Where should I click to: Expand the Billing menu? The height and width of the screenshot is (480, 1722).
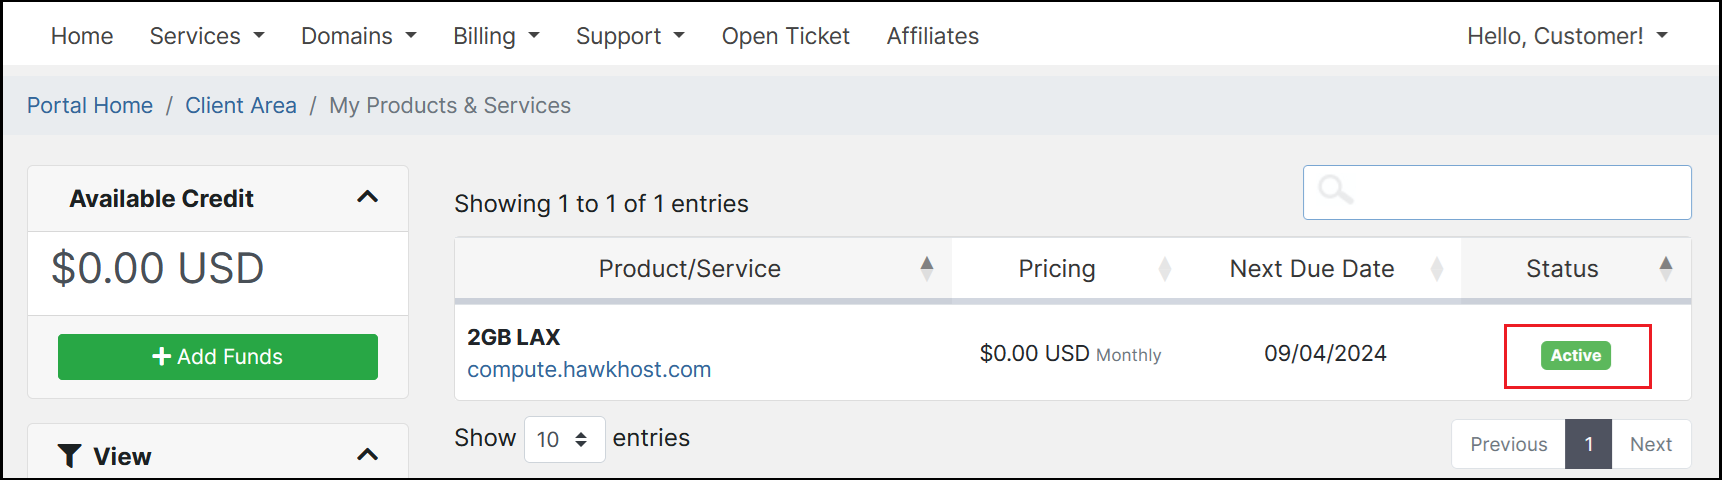click(496, 36)
